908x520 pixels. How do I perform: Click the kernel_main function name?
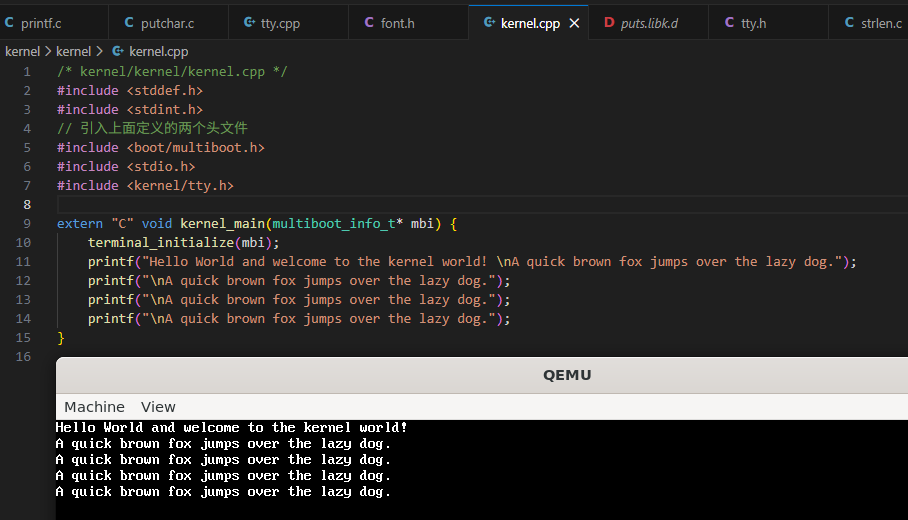pyautogui.click(x=222, y=223)
